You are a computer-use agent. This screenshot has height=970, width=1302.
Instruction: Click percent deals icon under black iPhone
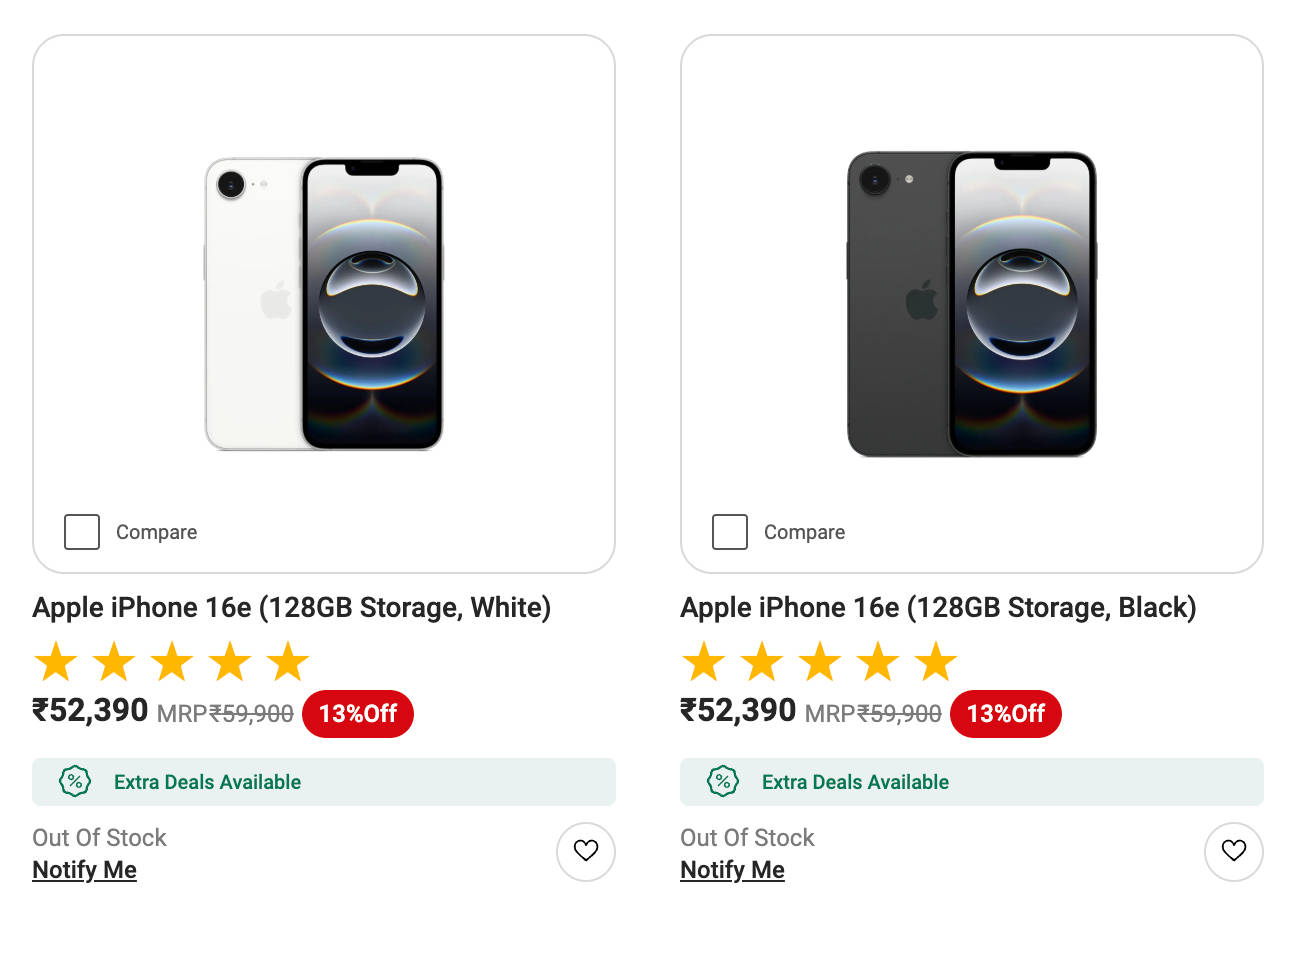[723, 781]
